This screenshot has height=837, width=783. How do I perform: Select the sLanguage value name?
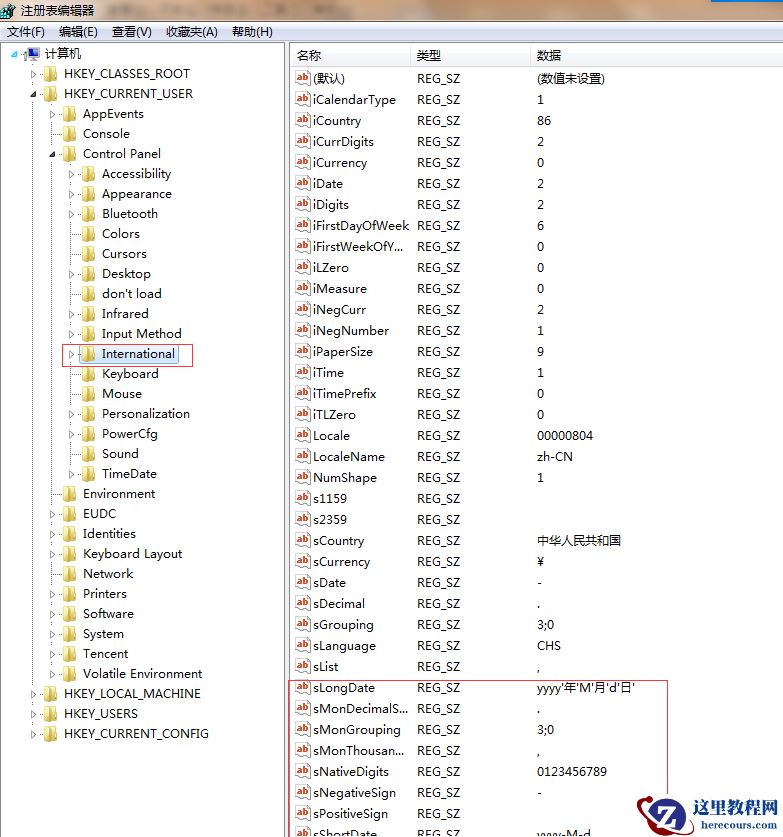[344, 646]
